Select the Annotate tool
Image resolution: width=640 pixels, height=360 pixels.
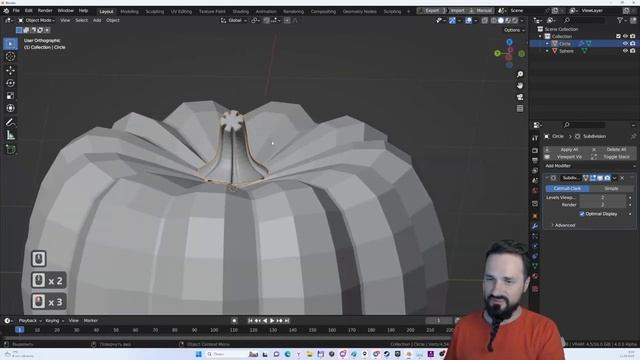coord(11,122)
